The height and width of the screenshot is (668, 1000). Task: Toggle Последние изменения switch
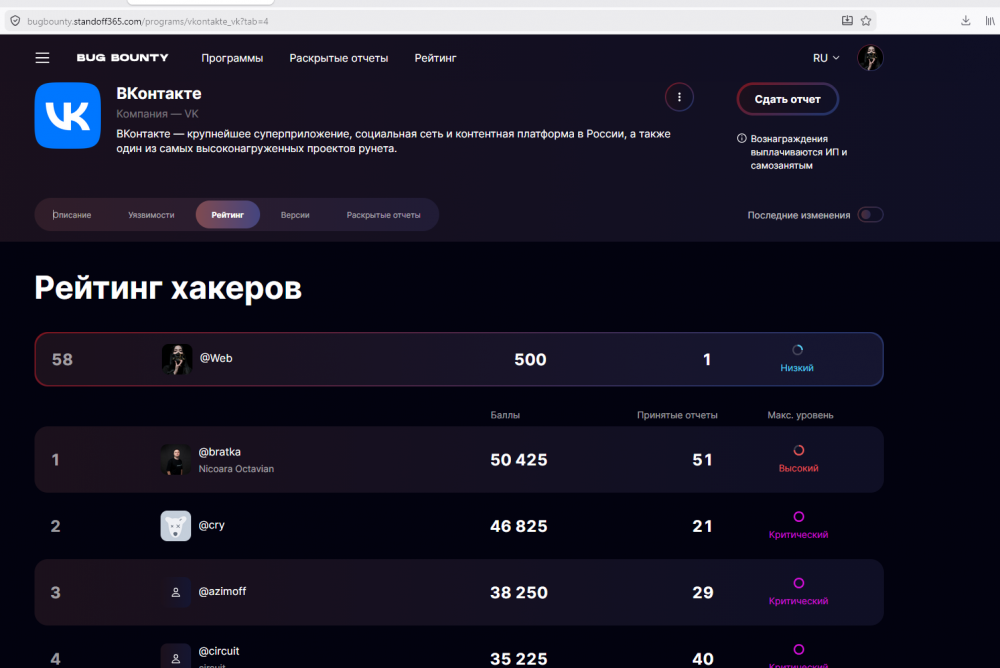point(870,215)
